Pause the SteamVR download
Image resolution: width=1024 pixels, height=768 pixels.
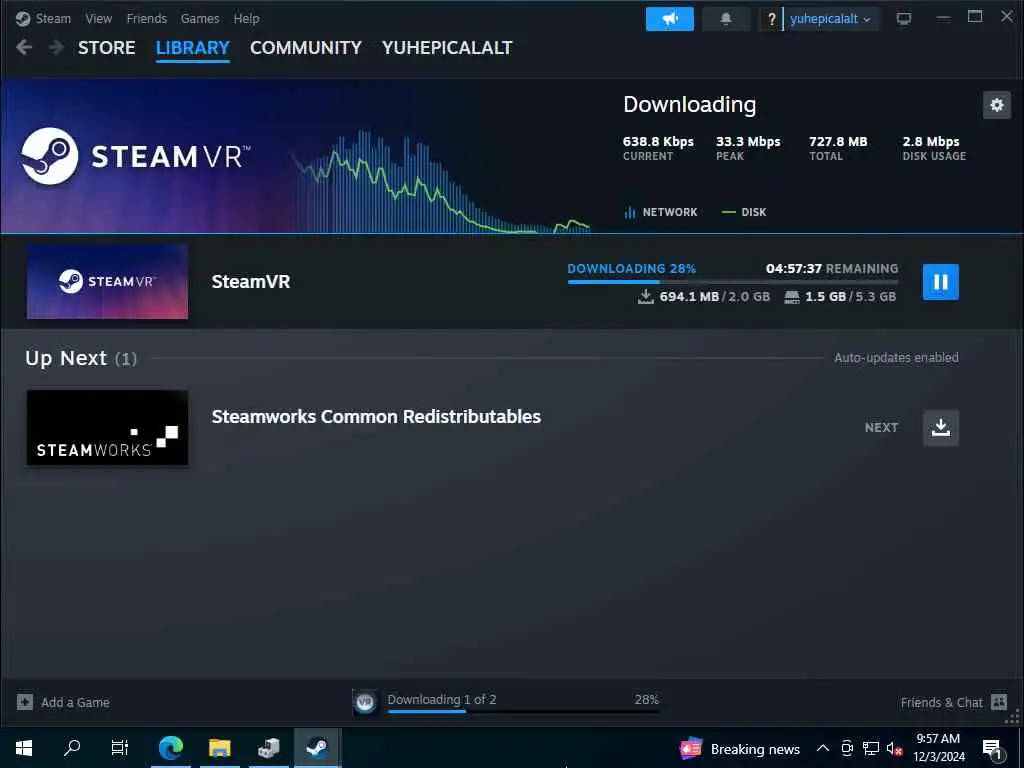point(940,281)
